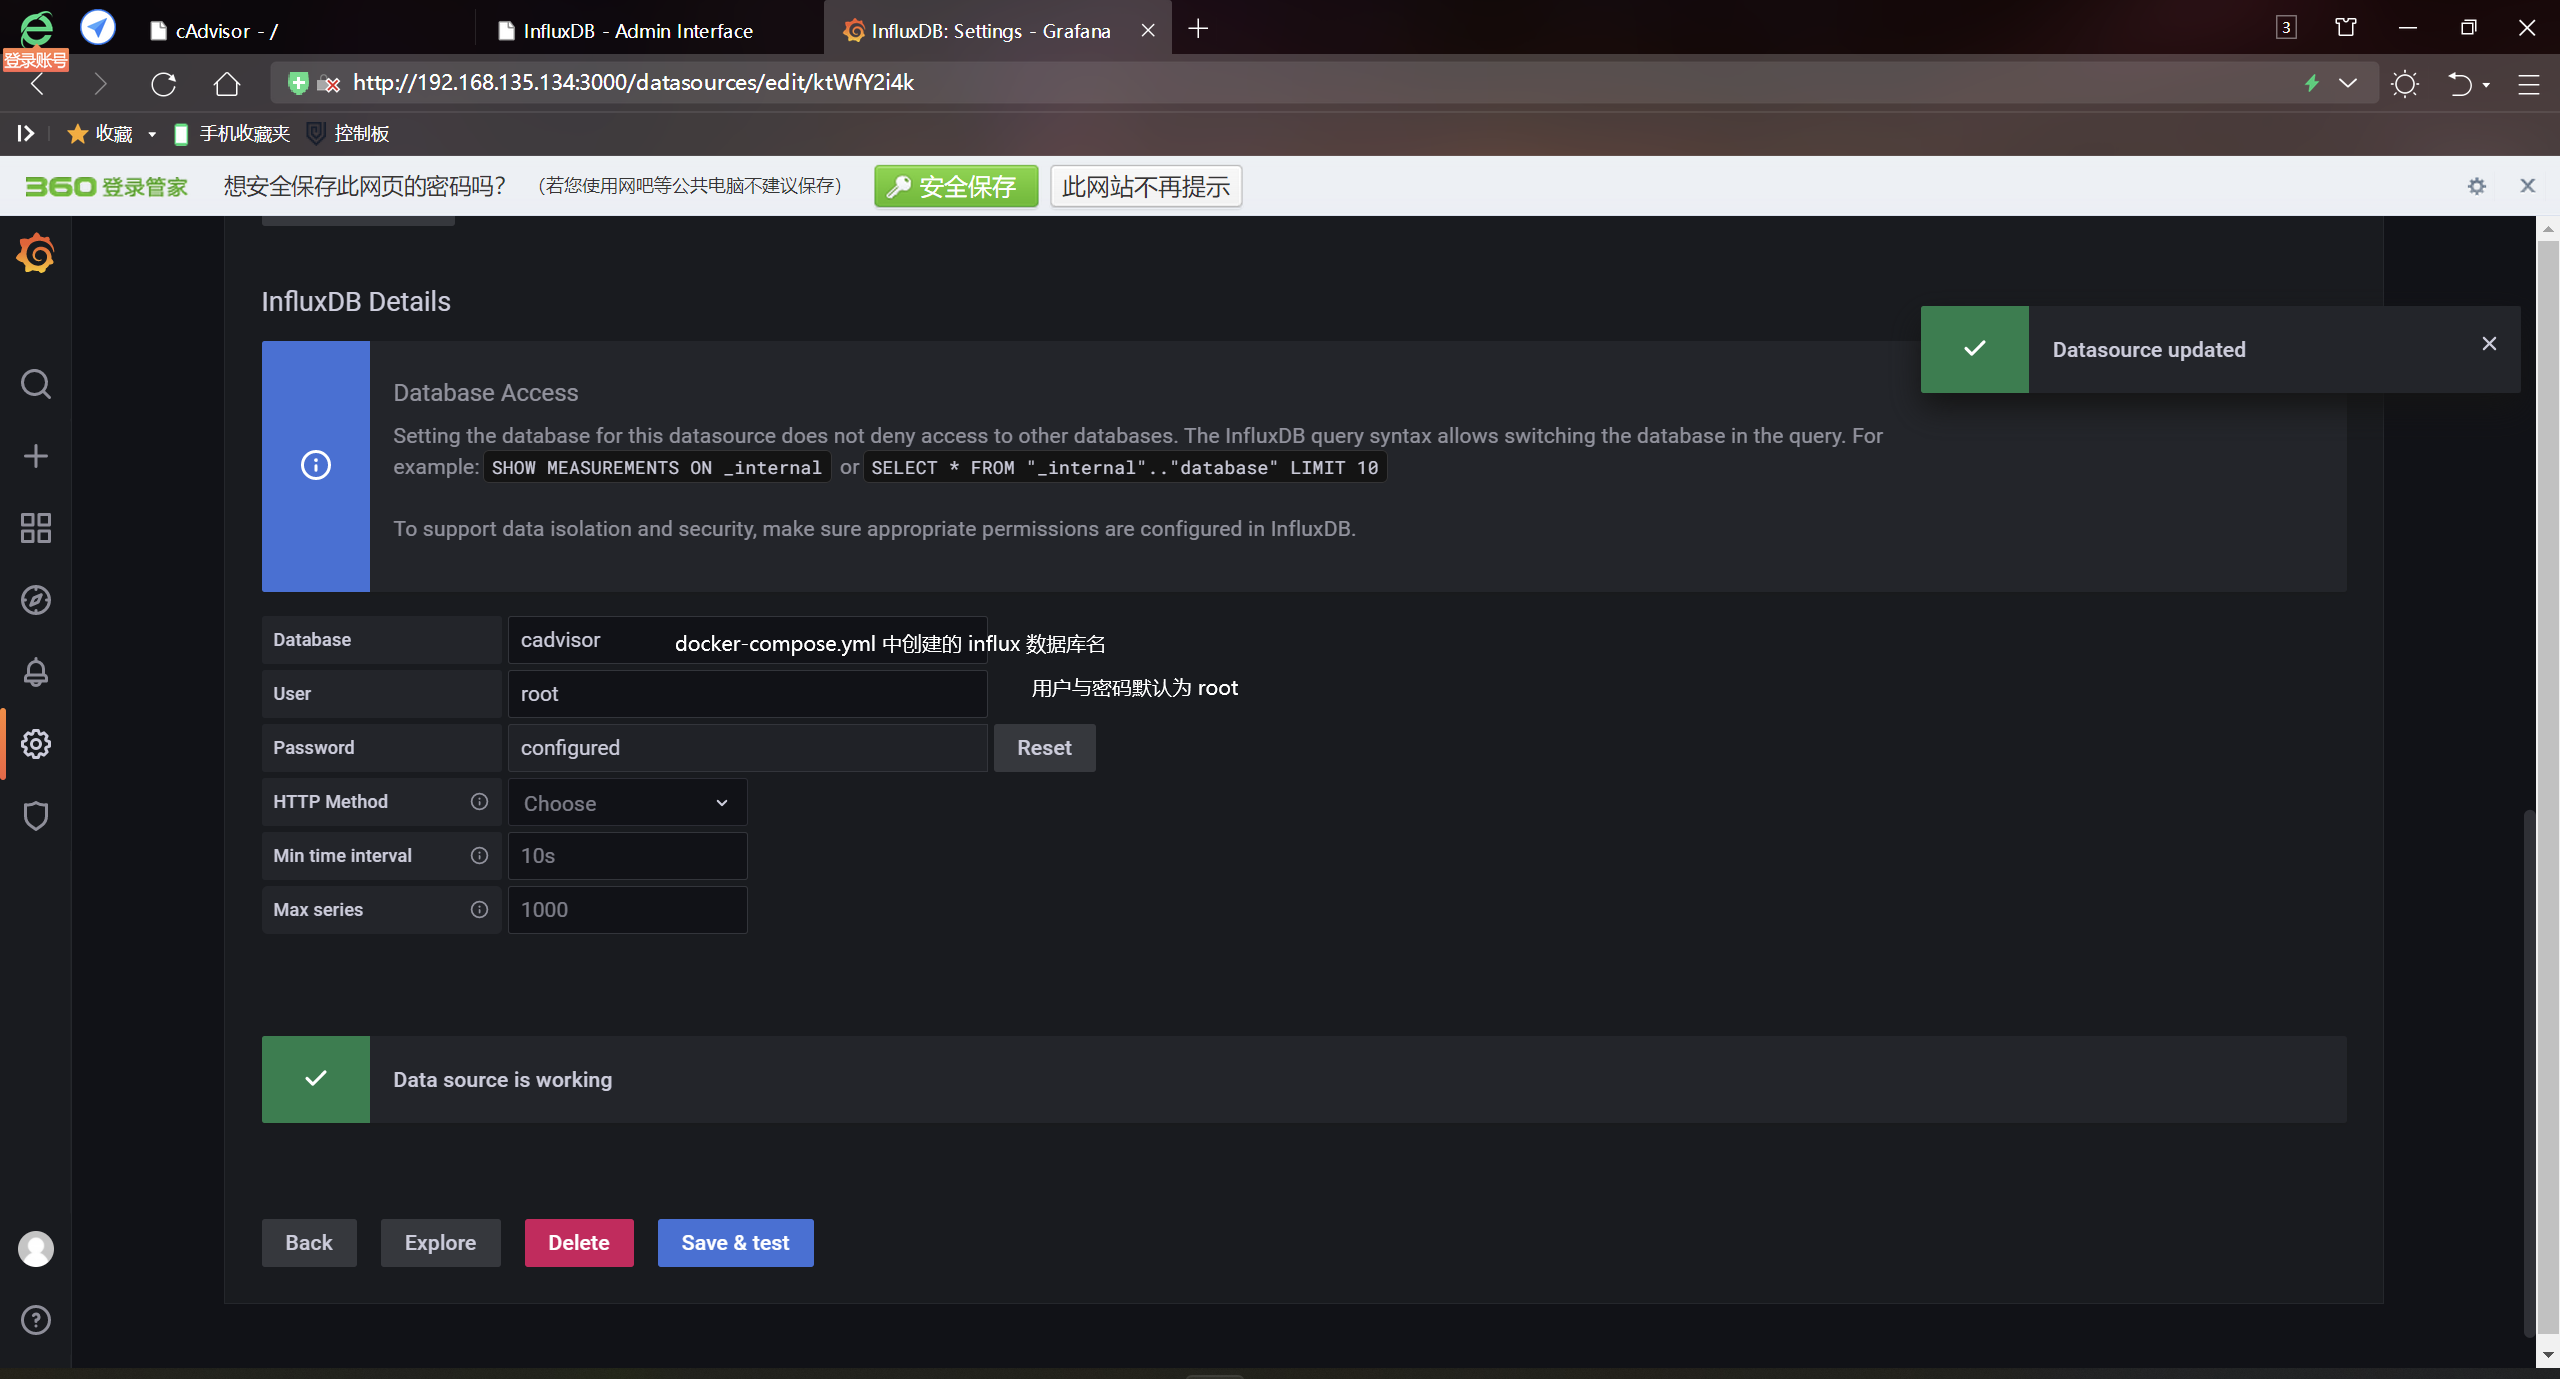Open the Dashboards grid icon

pyautogui.click(x=36, y=528)
